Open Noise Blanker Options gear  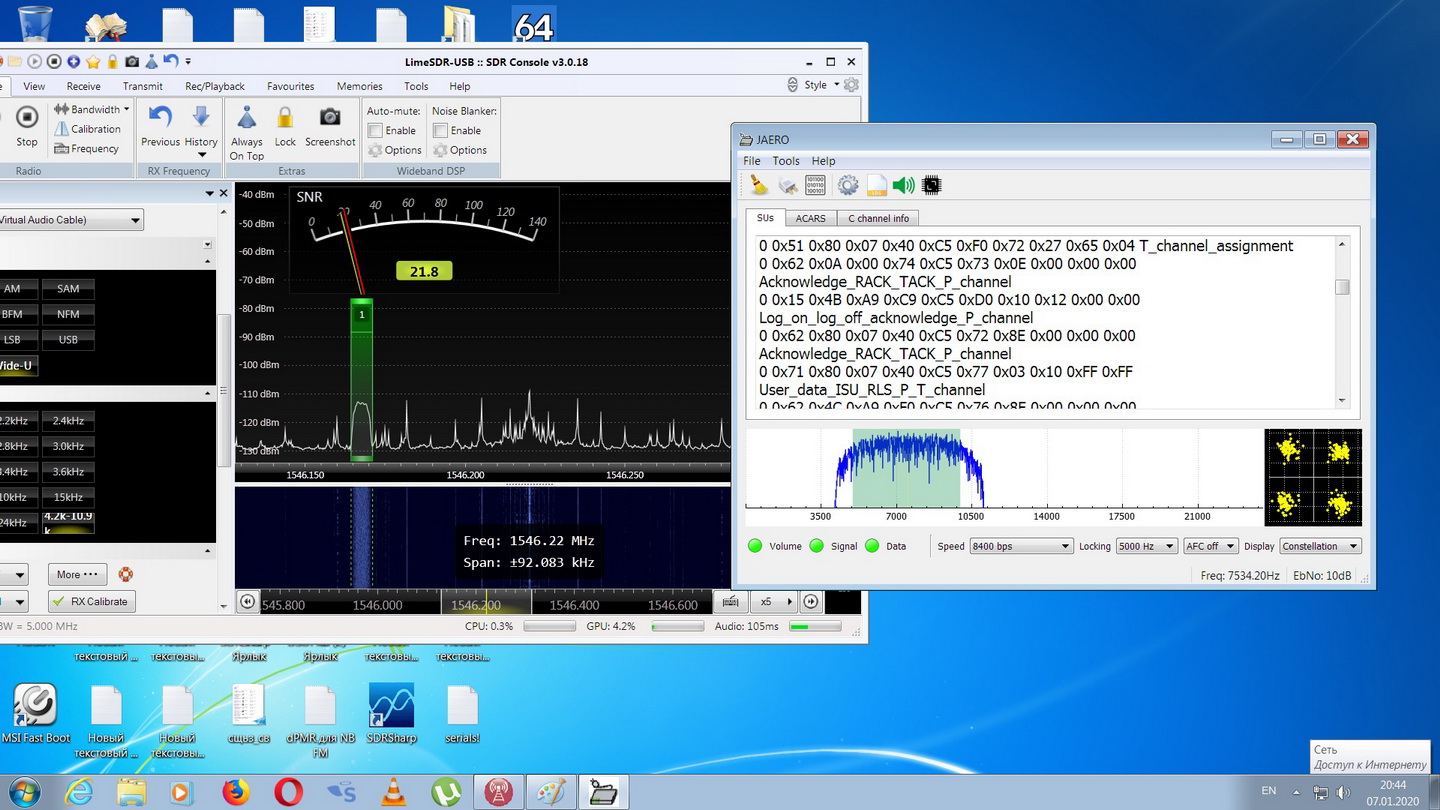click(x=460, y=150)
